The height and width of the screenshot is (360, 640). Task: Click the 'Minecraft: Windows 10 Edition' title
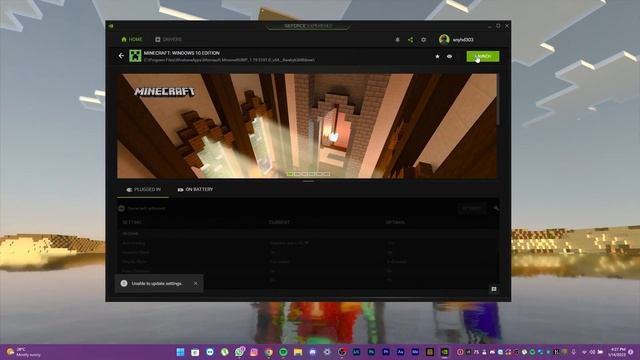pyautogui.click(x=182, y=53)
